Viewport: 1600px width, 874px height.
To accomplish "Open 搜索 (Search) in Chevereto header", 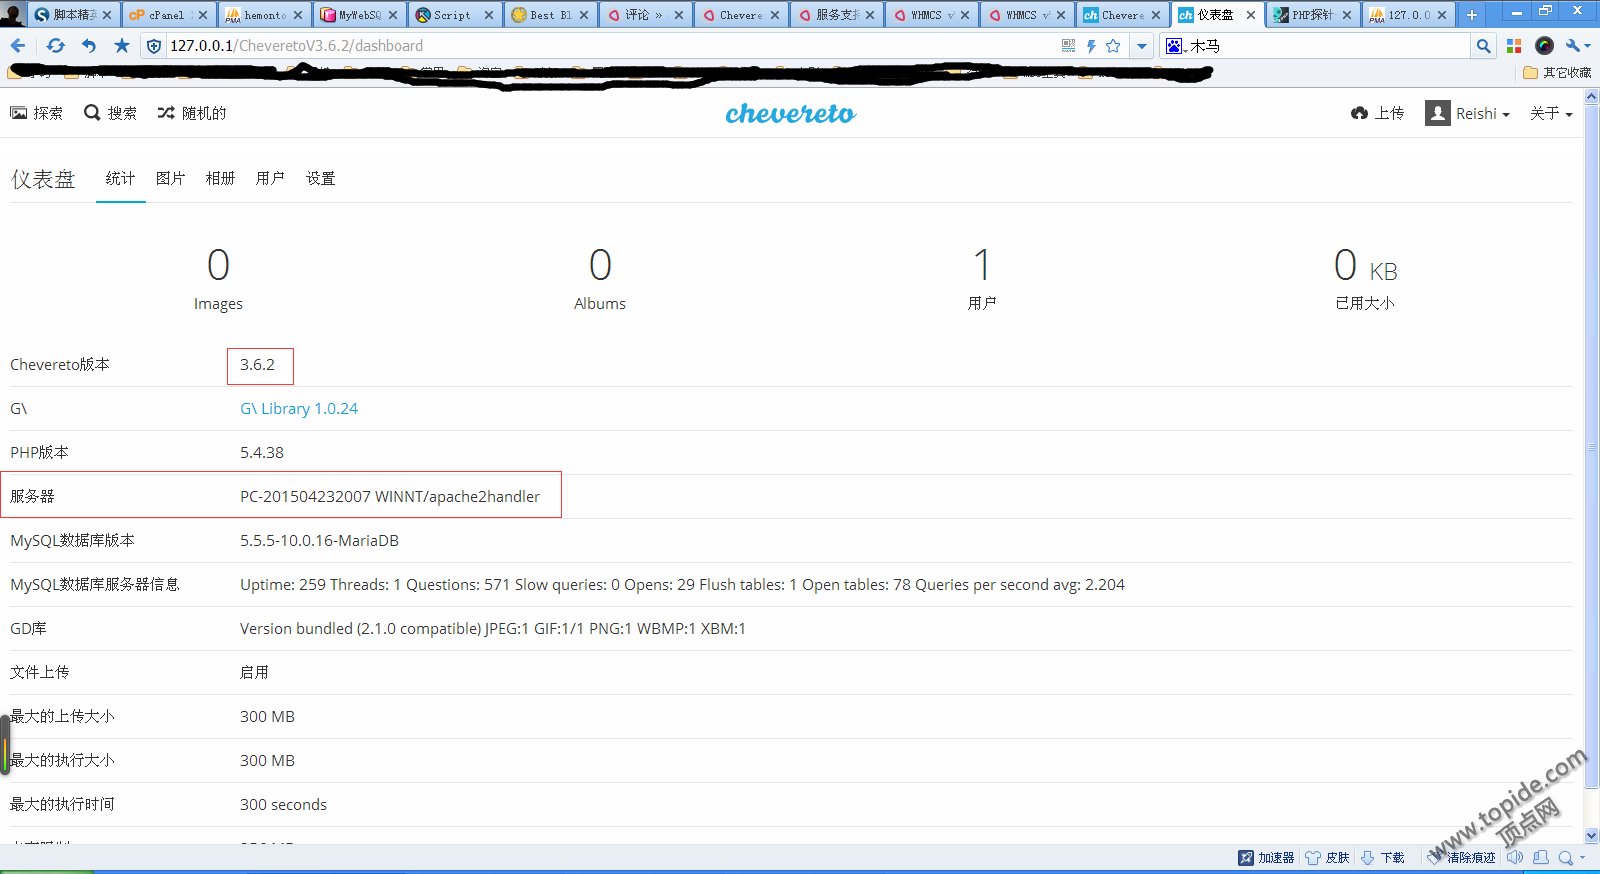I will [111, 113].
